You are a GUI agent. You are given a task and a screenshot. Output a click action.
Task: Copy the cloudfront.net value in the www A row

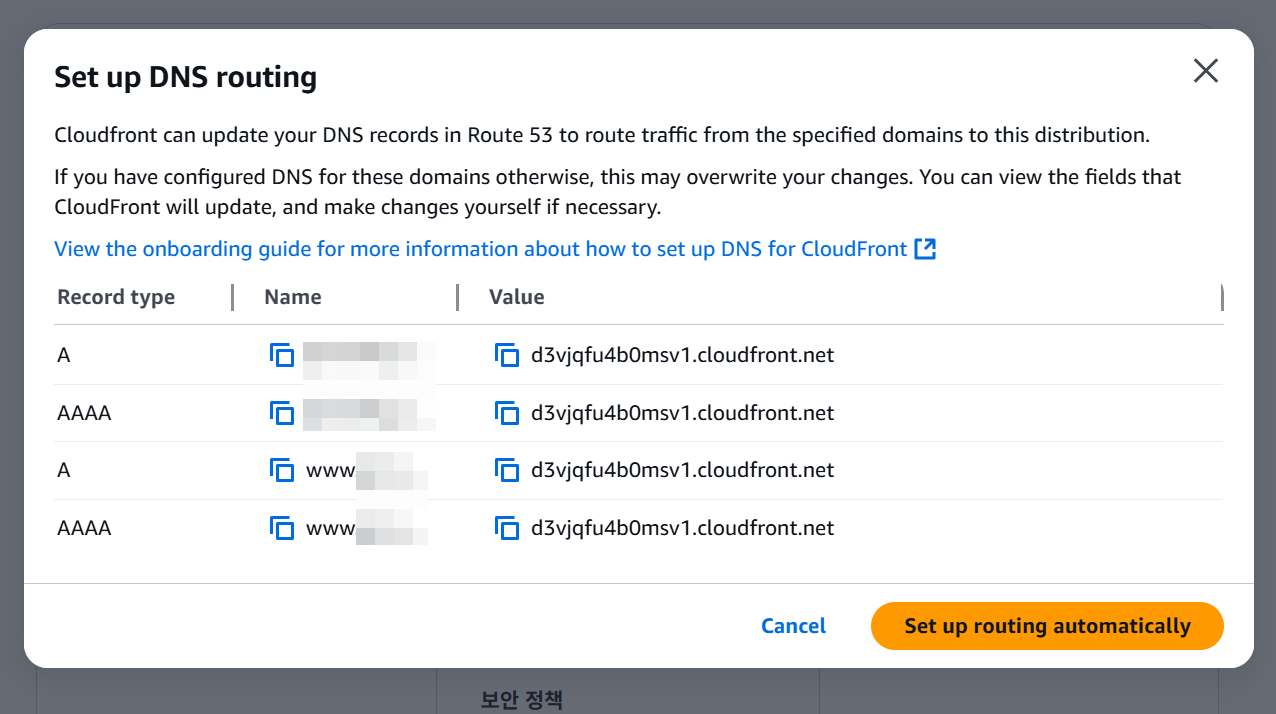(507, 470)
